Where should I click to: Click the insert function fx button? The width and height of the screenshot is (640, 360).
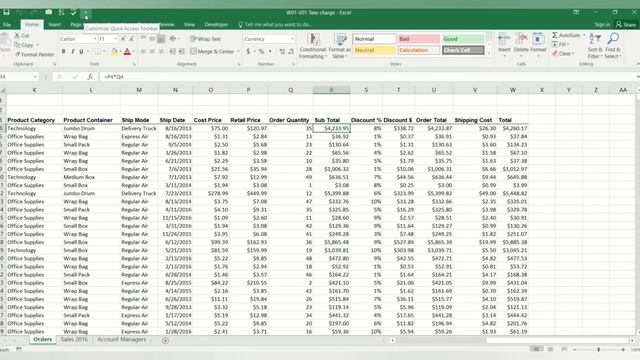(x=90, y=77)
